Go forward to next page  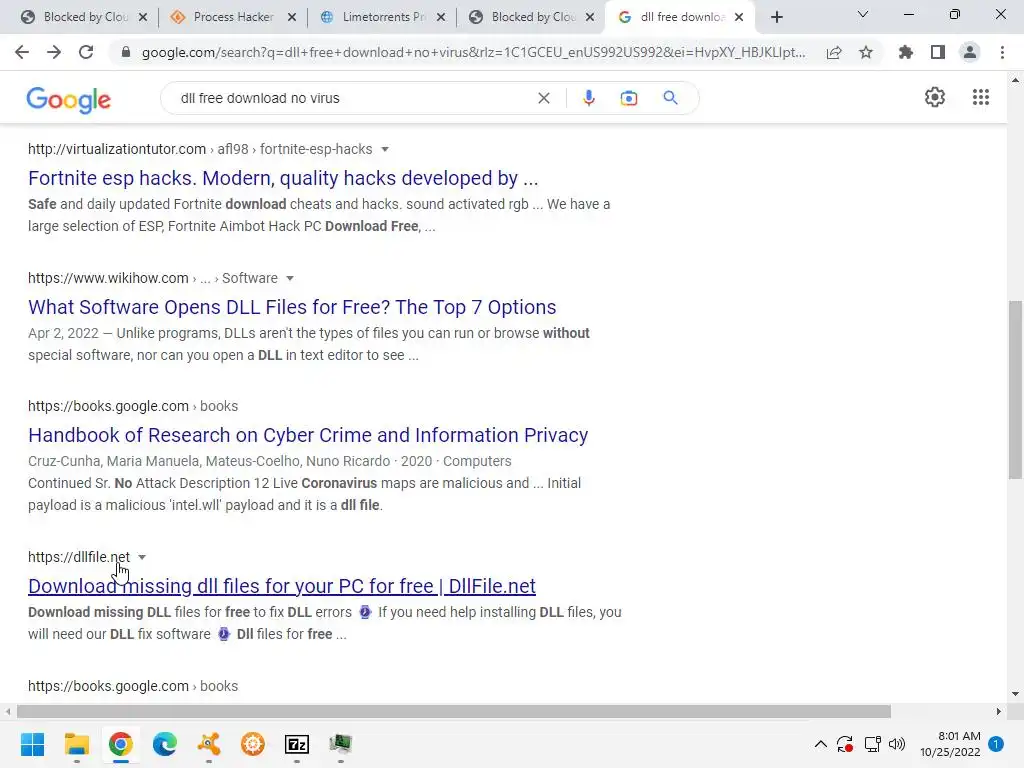tap(54, 52)
